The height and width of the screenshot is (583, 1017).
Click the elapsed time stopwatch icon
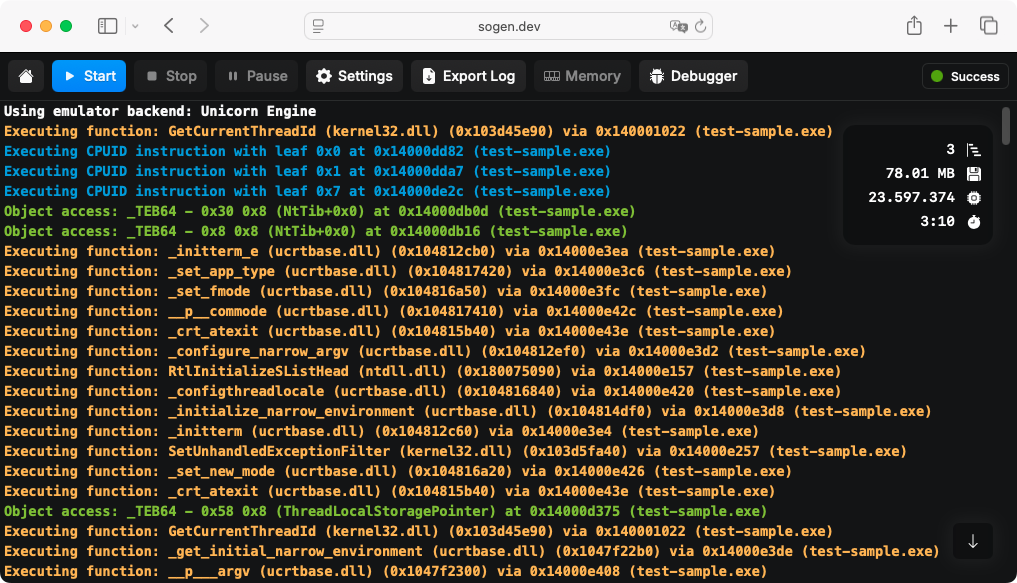click(x=974, y=222)
